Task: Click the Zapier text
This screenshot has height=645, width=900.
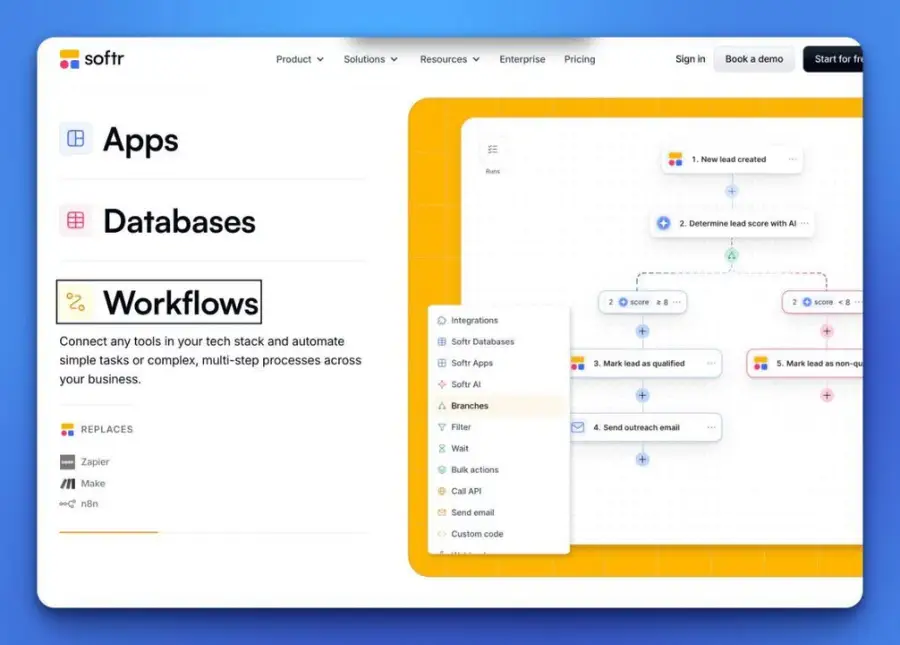Action: 95,461
